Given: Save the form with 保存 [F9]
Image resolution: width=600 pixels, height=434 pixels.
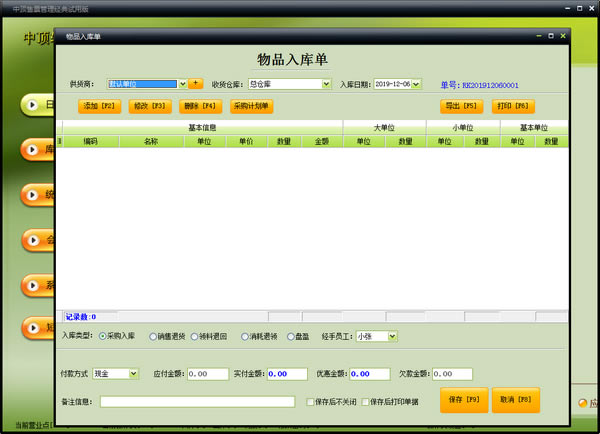Looking at the screenshot, I should (464, 400).
